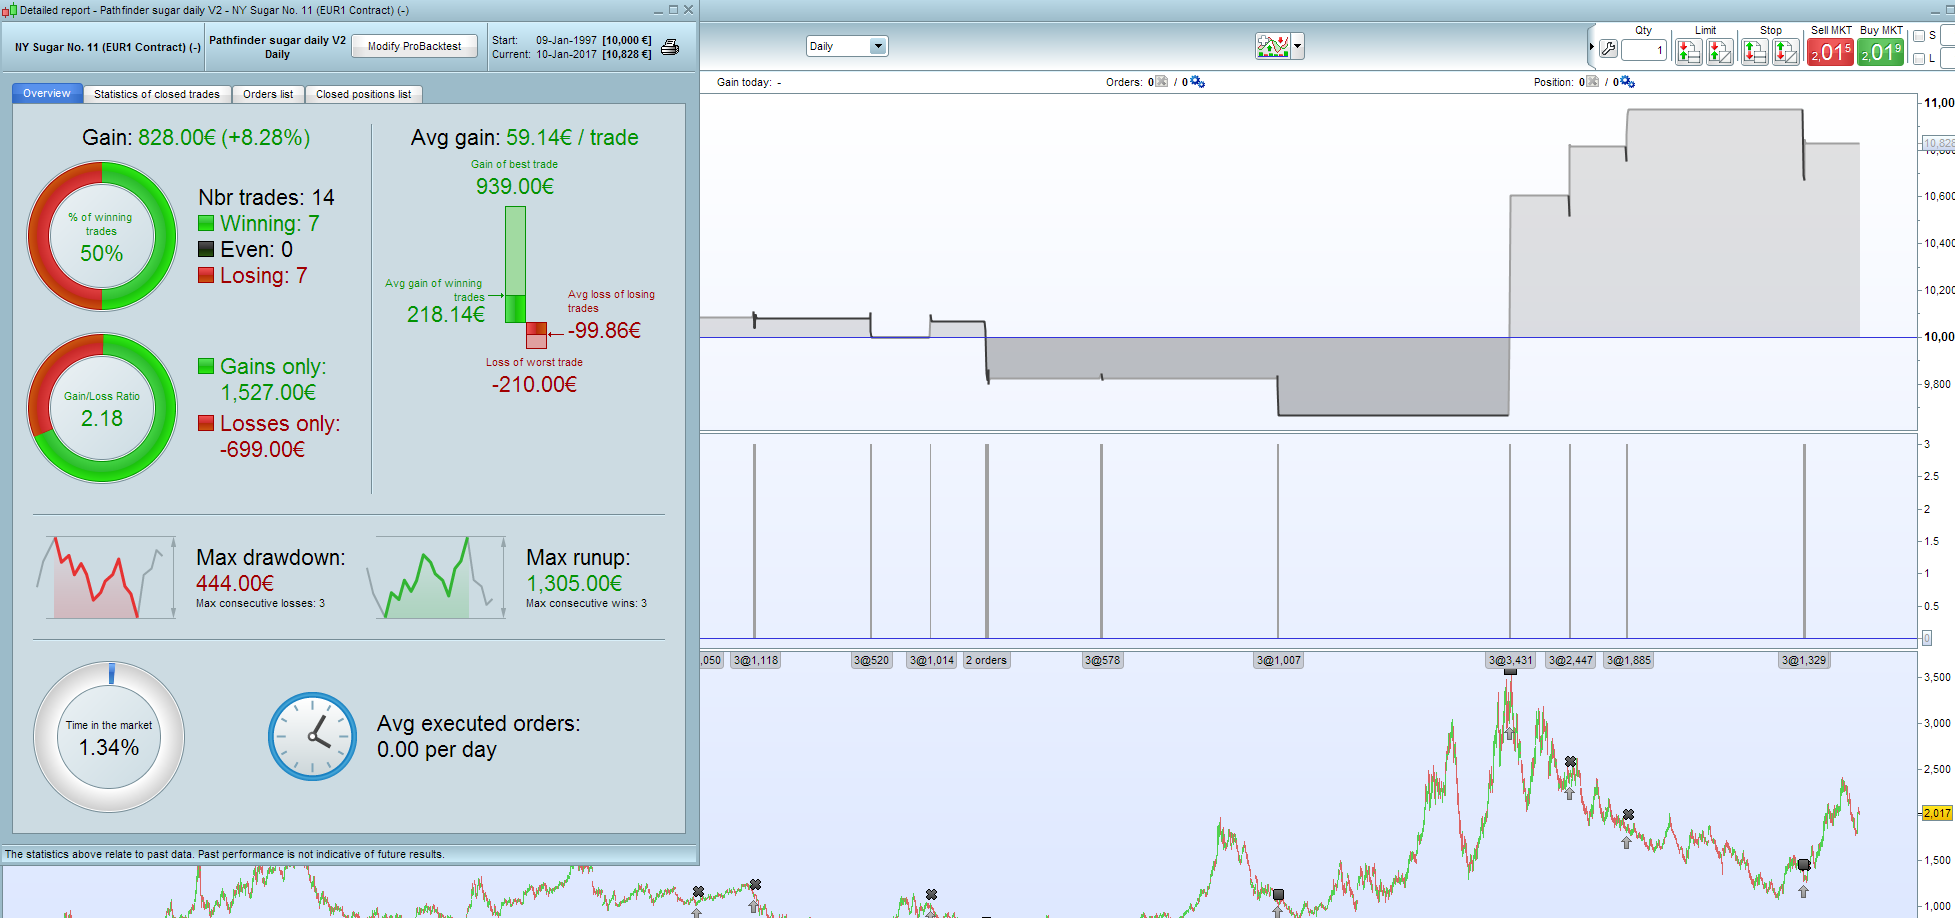Open the Daily timeframe dropdown
This screenshot has height=918, width=1955.
click(847, 46)
